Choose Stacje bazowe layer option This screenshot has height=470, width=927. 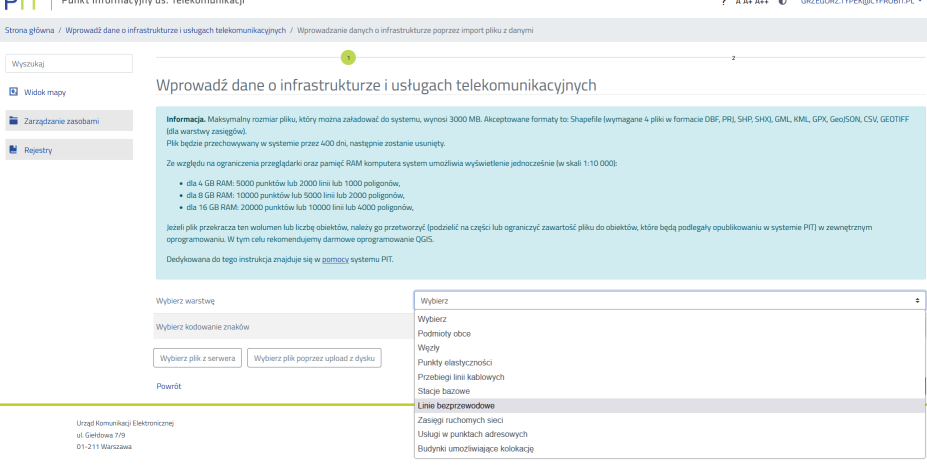670,391
